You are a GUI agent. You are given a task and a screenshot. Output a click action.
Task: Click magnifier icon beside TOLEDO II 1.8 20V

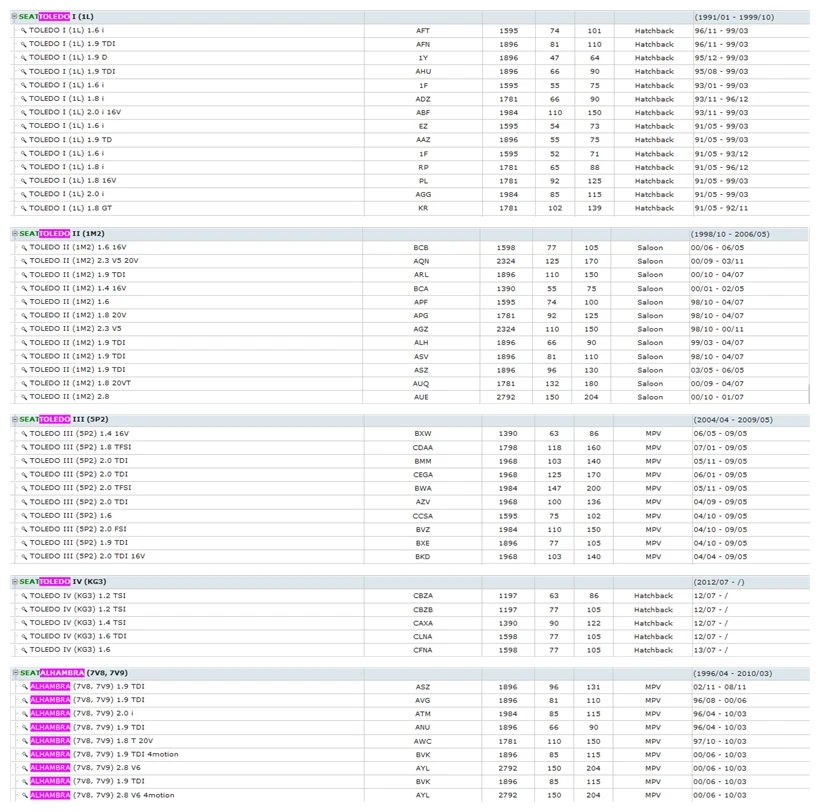[24, 316]
